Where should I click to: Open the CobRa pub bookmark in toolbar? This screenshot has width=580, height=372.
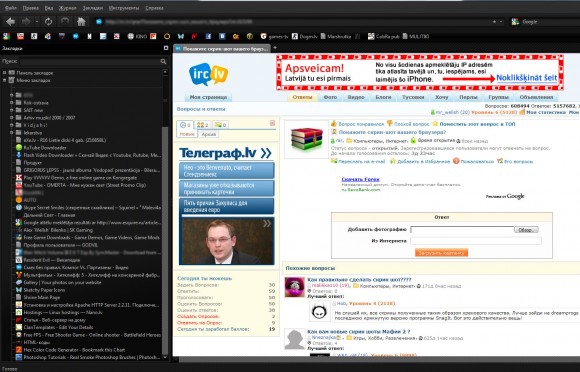click(384, 36)
